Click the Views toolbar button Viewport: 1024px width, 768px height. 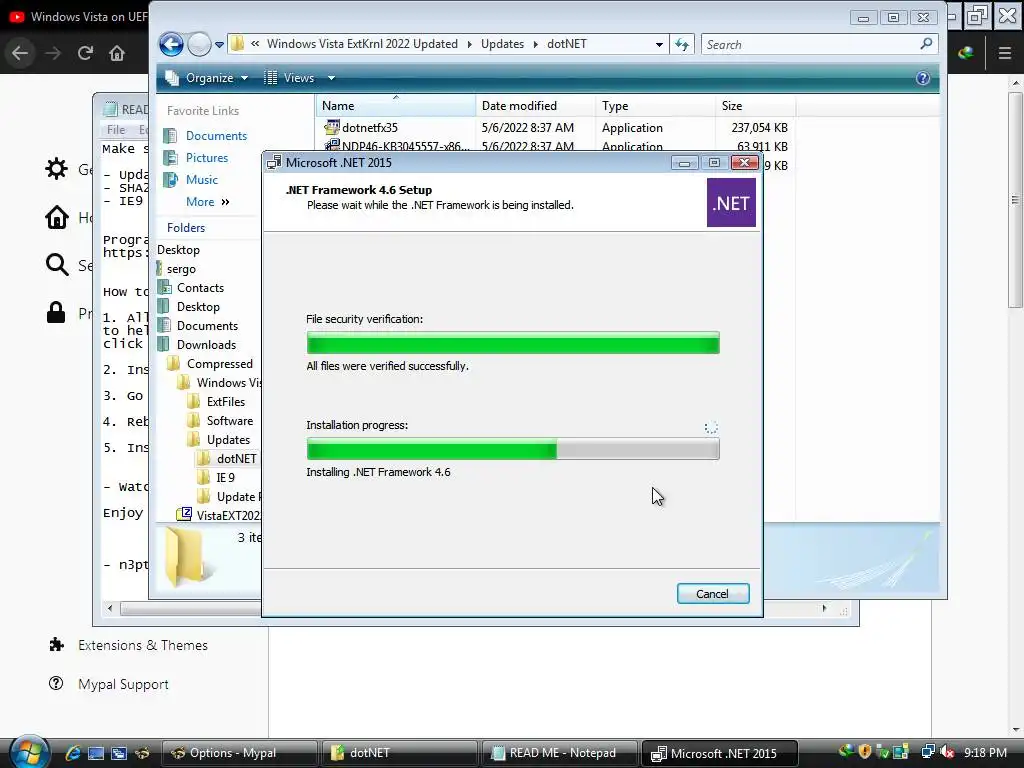pyautogui.click(x=289, y=78)
